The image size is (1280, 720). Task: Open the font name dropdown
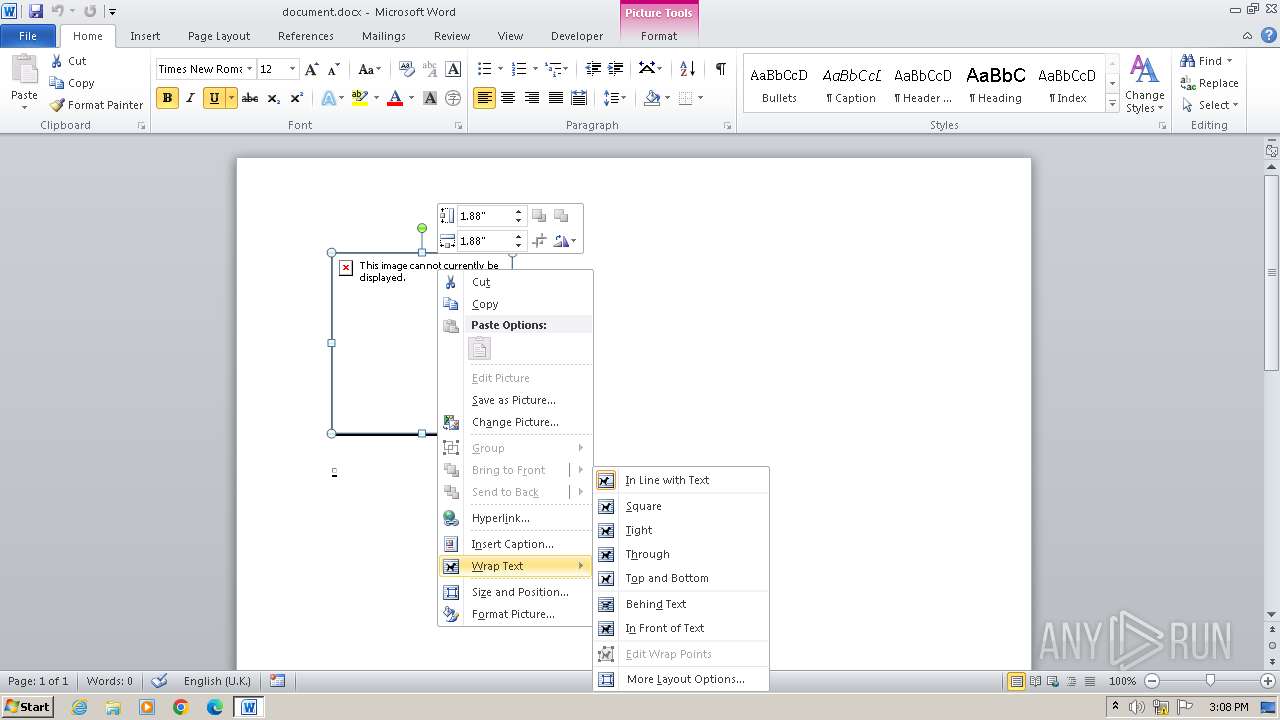click(248, 69)
